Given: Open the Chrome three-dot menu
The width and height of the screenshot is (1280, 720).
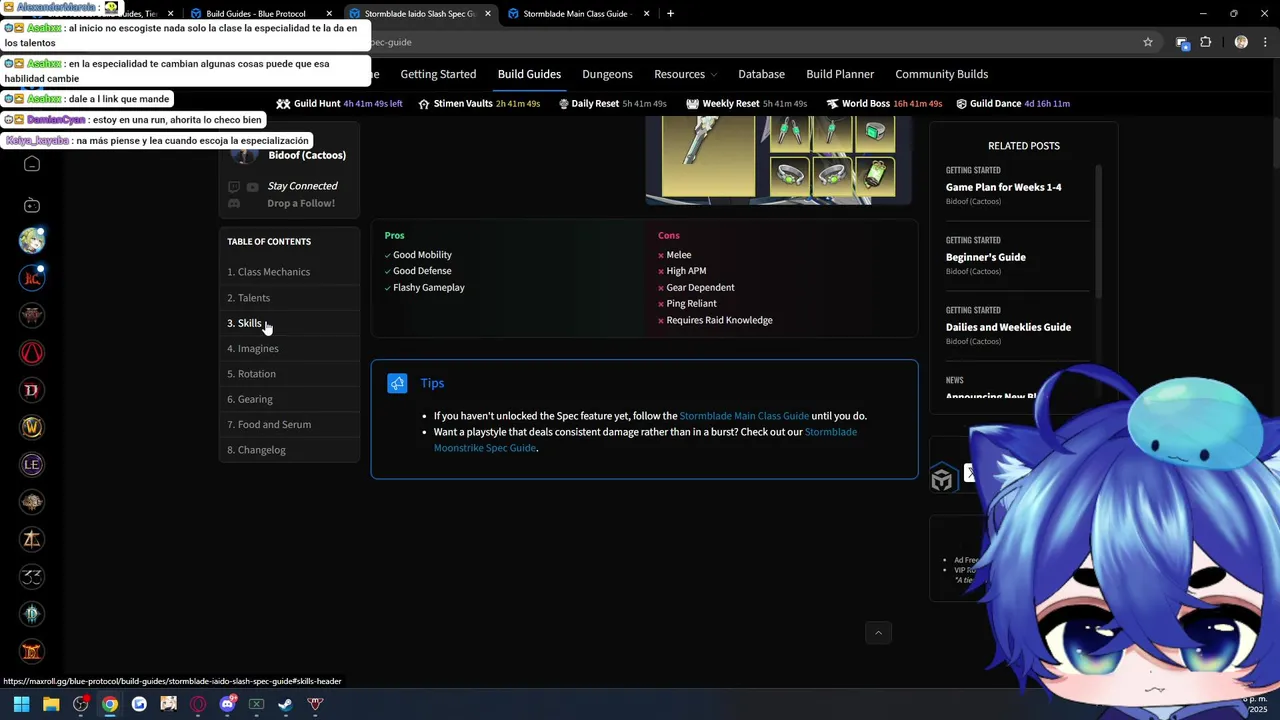Looking at the screenshot, I should point(1264,42).
